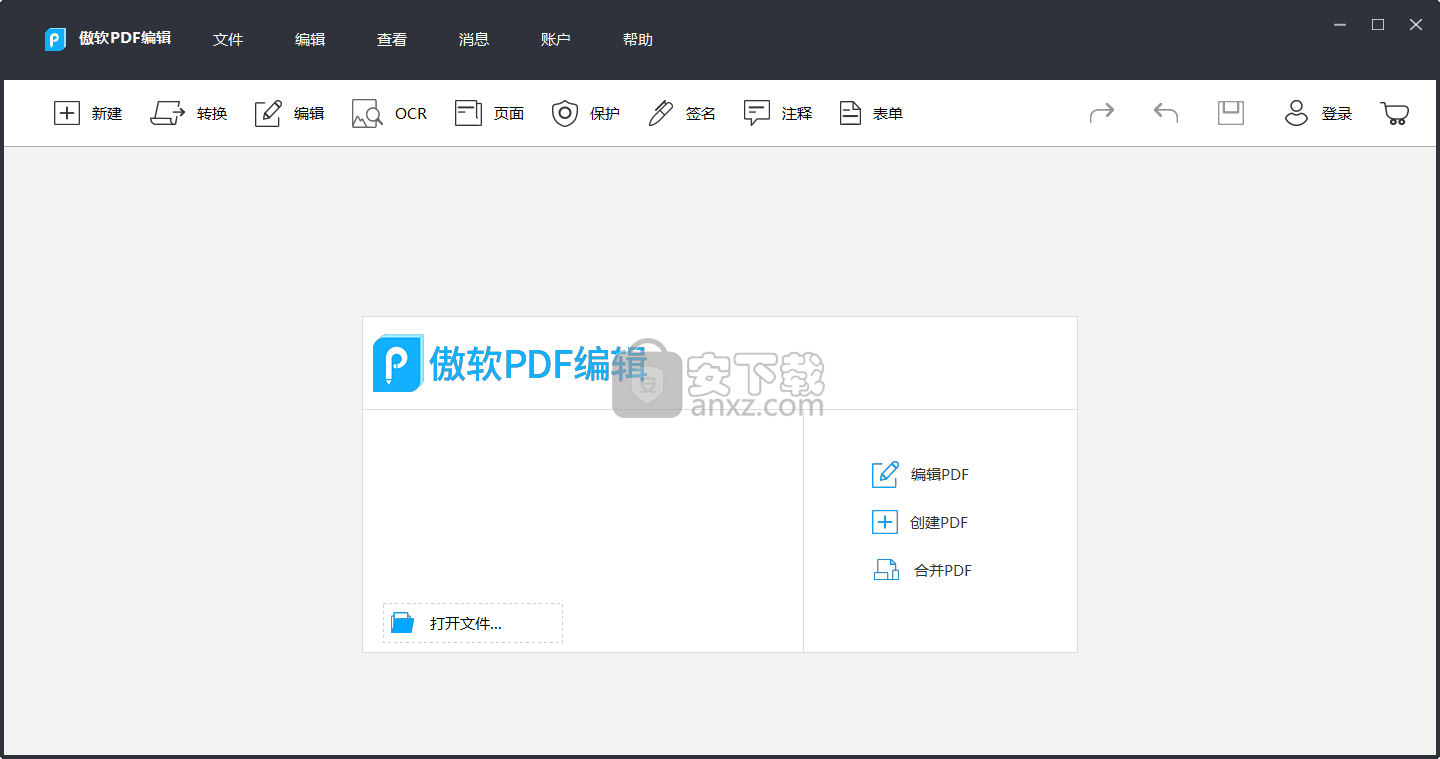1440x759 pixels.
Task: Click the 合并PDF link text
Action: (x=943, y=571)
